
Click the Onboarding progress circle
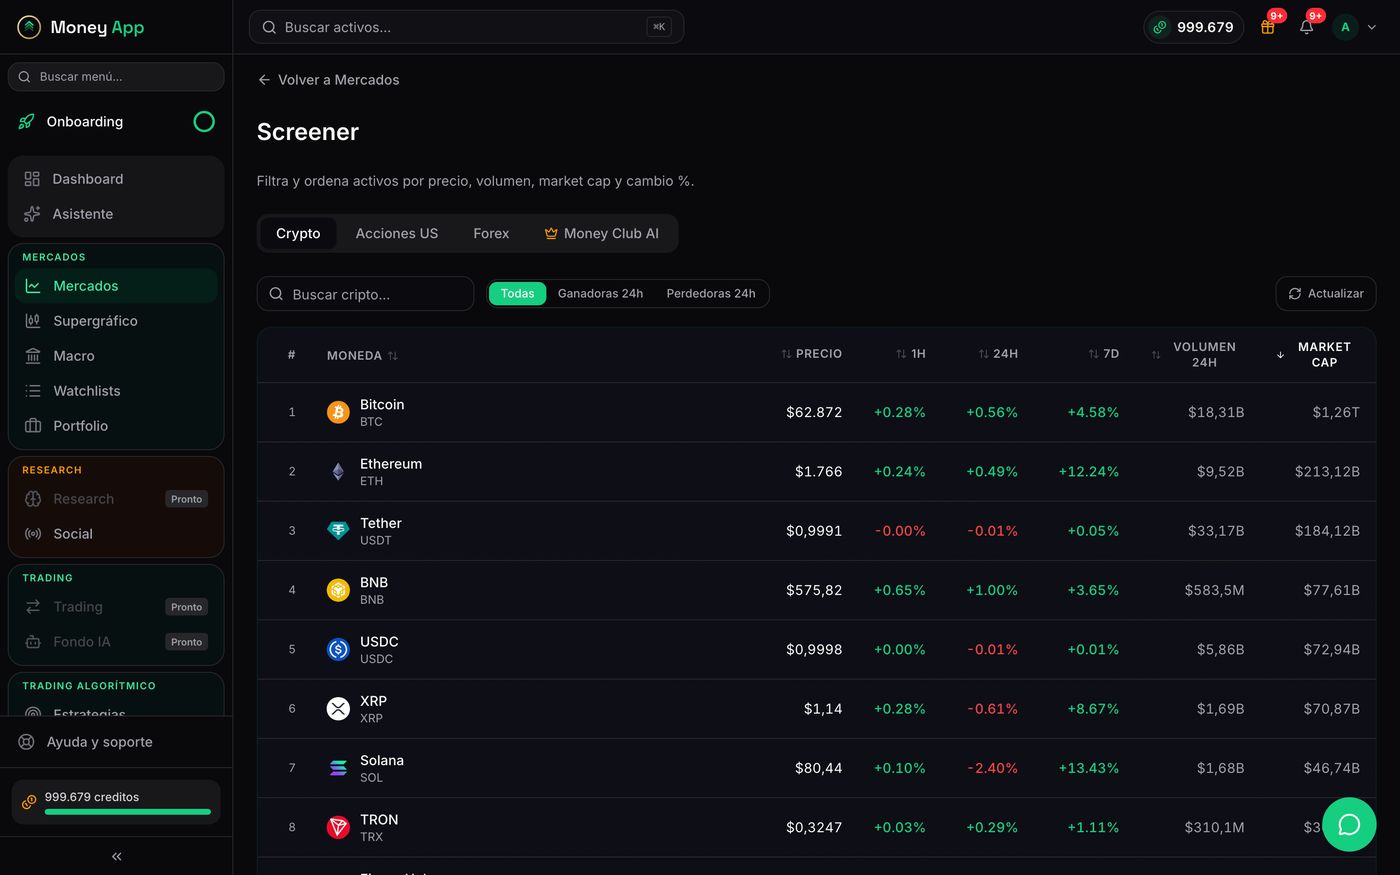pos(204,122)
